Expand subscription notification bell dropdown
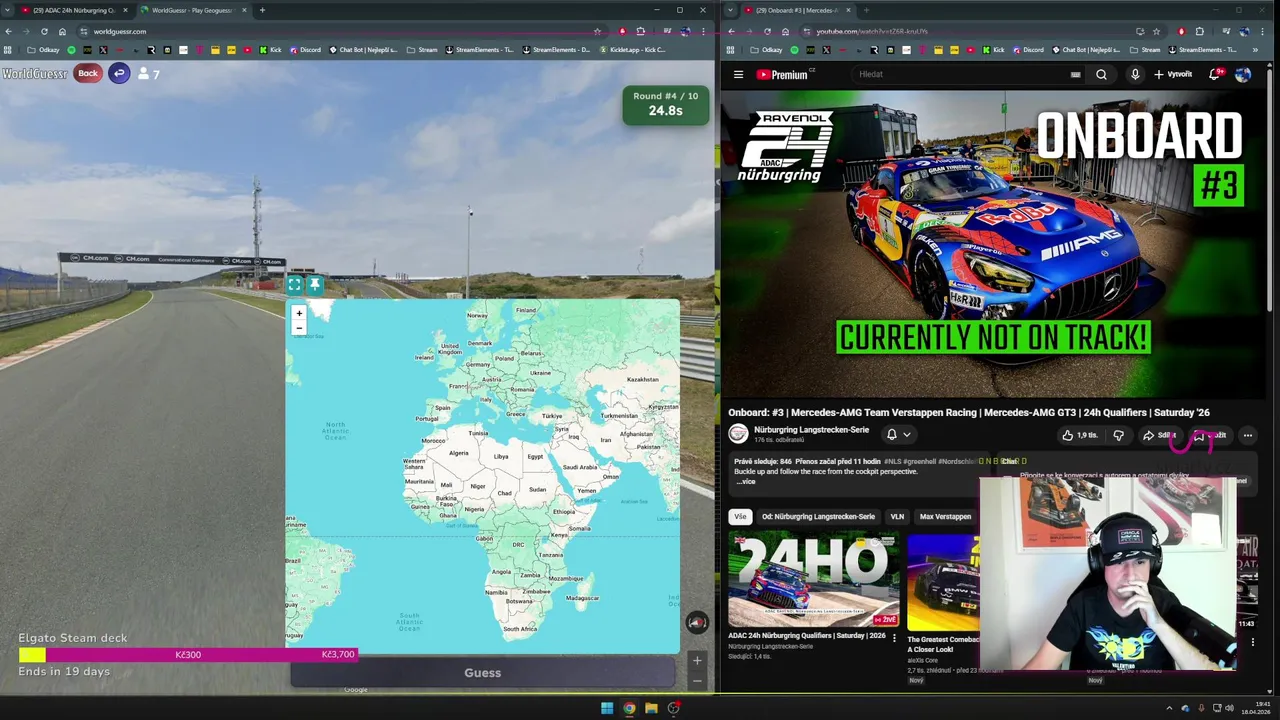This screenshot has width=1280, height=720. [898, 434]
